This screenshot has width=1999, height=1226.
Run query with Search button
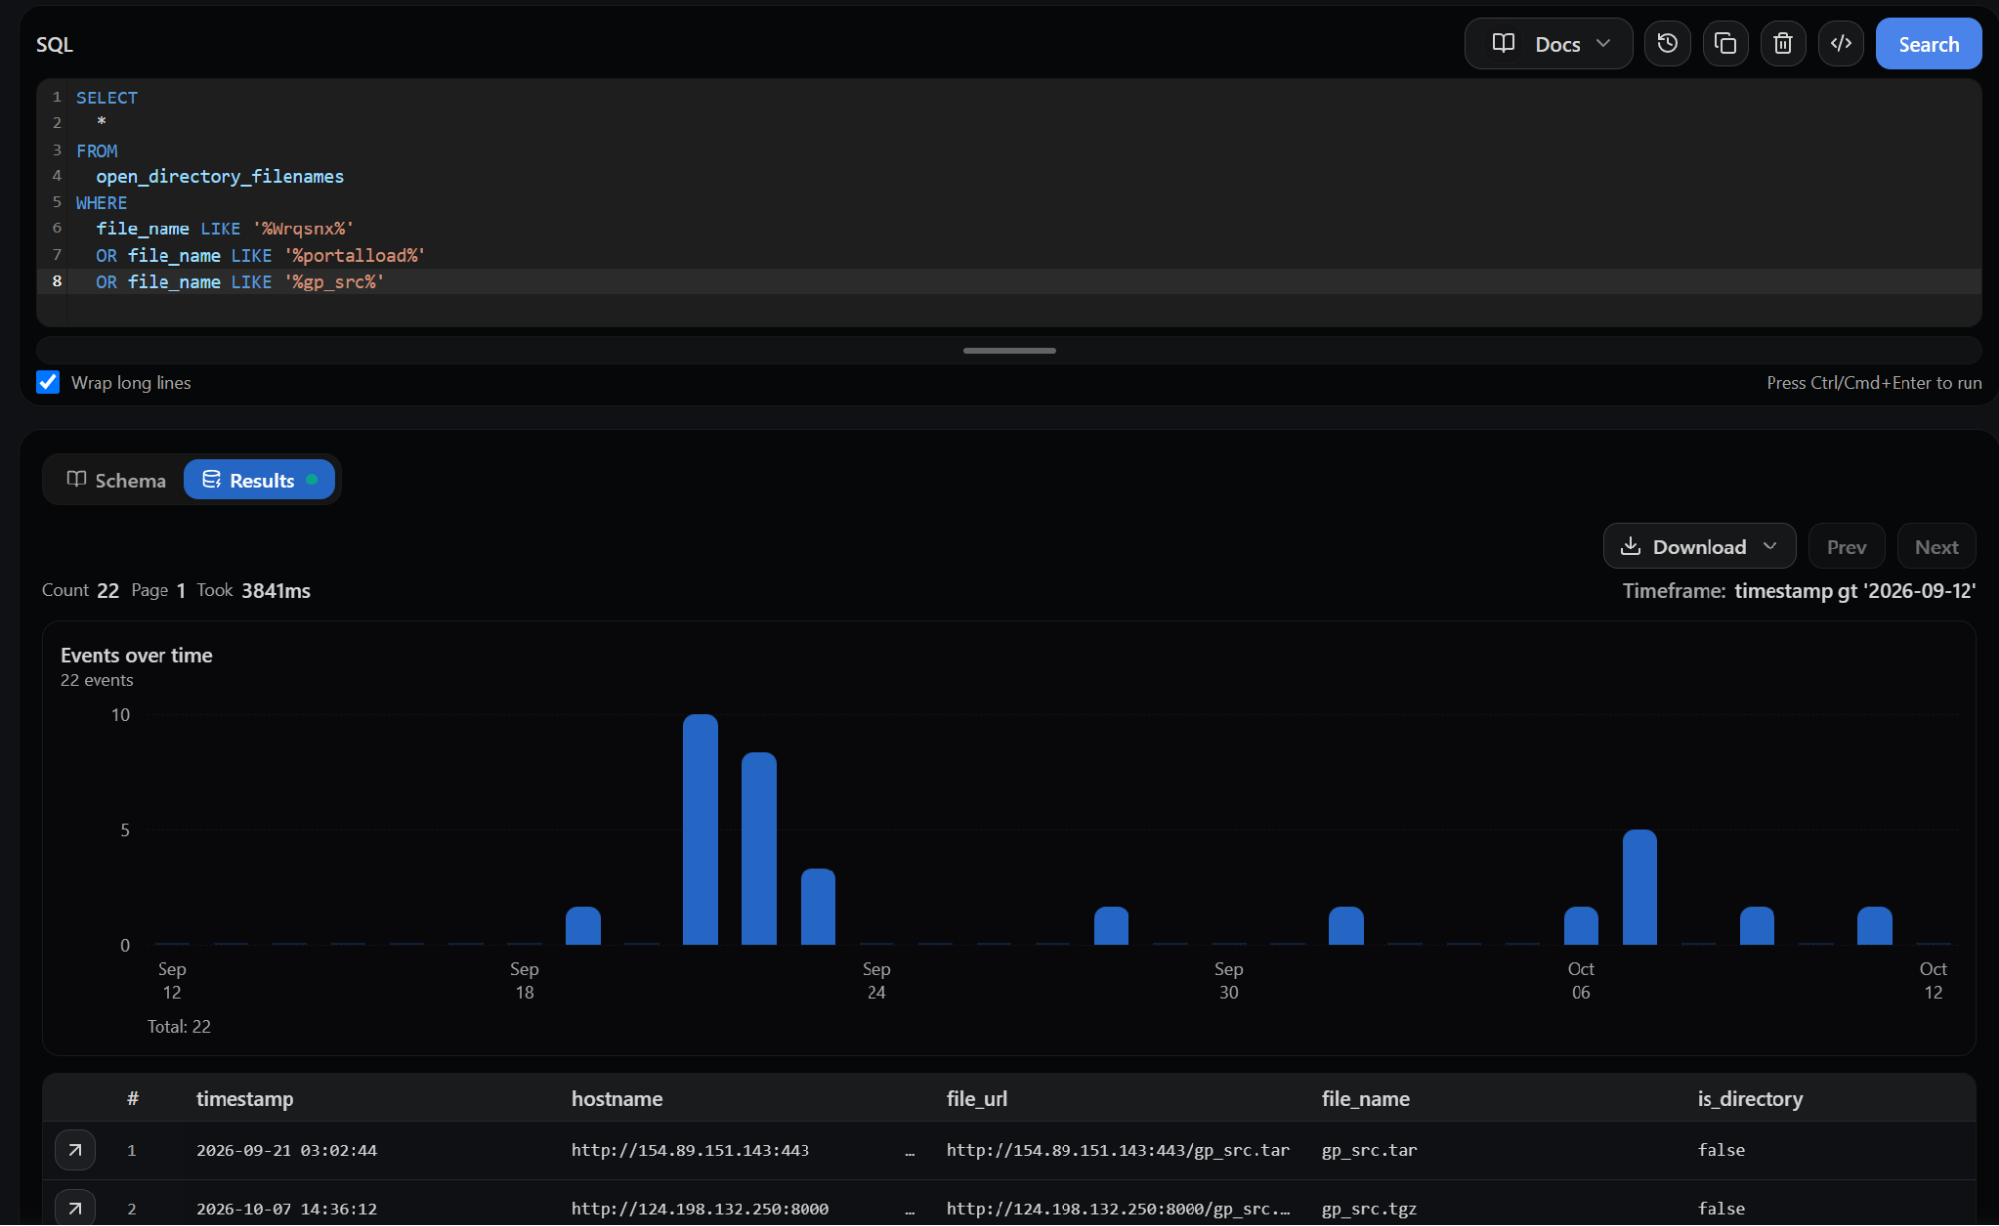[1928, 44]
